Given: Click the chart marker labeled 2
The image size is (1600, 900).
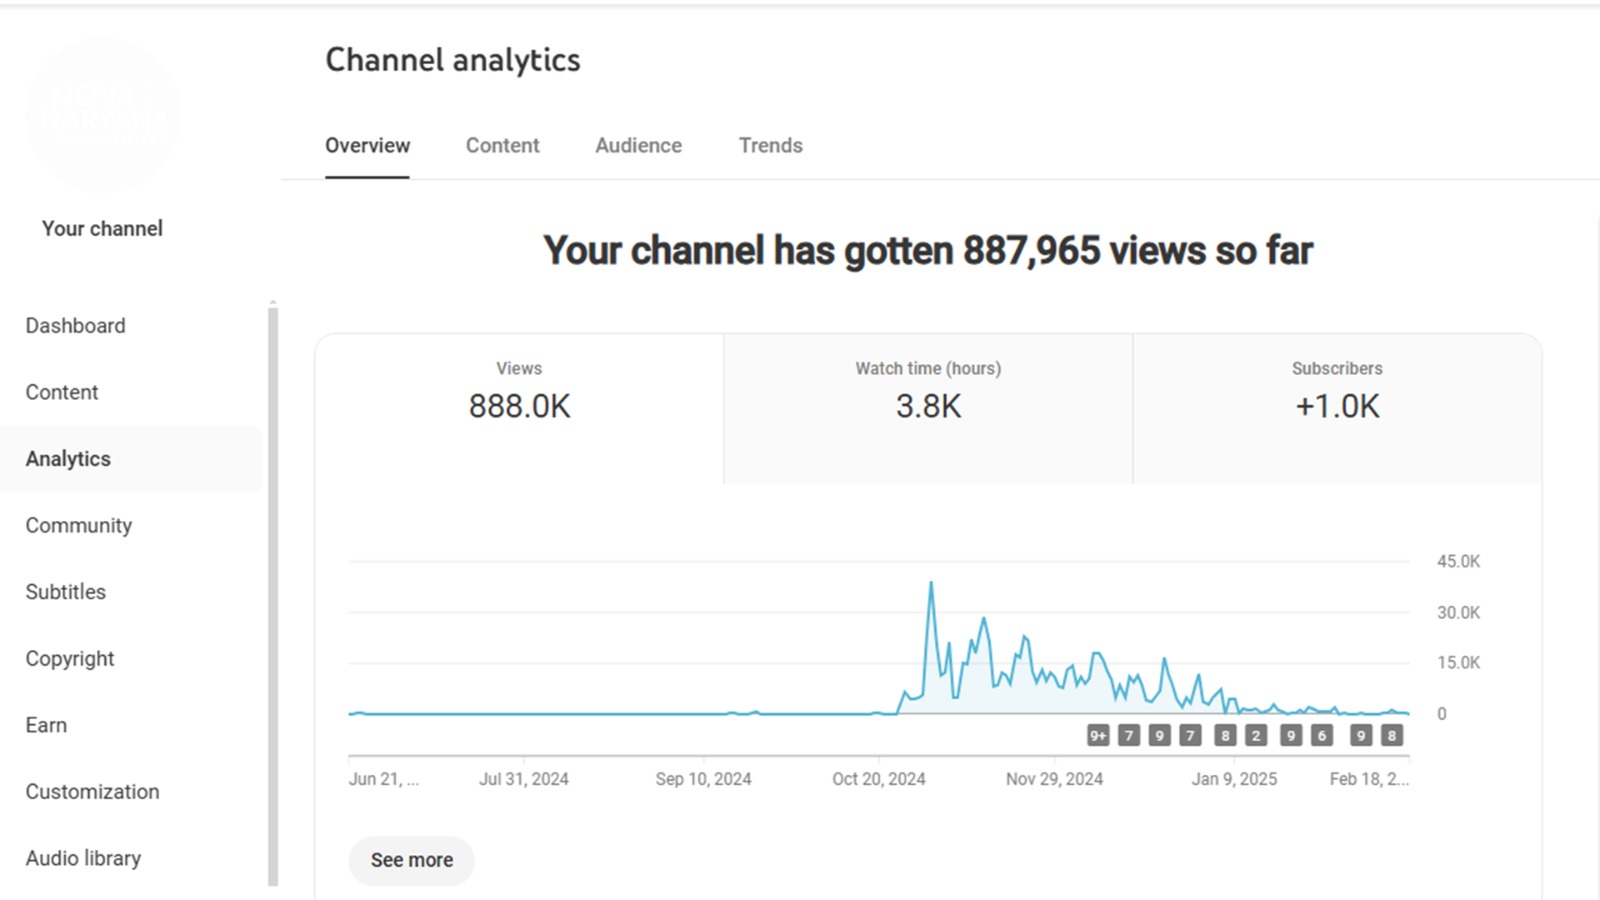Looking at the screenshot, I should pyautogui.click(x=1256, y=736).
